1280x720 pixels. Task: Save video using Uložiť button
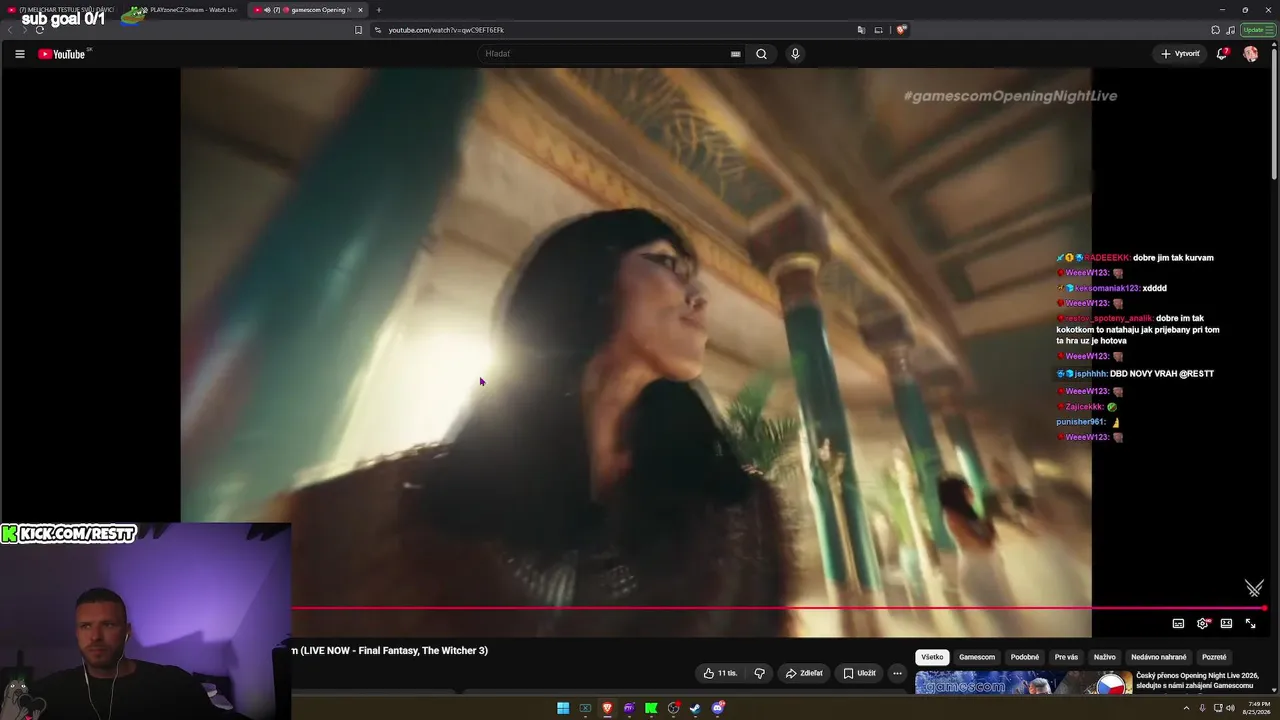(x=859, y=673)
